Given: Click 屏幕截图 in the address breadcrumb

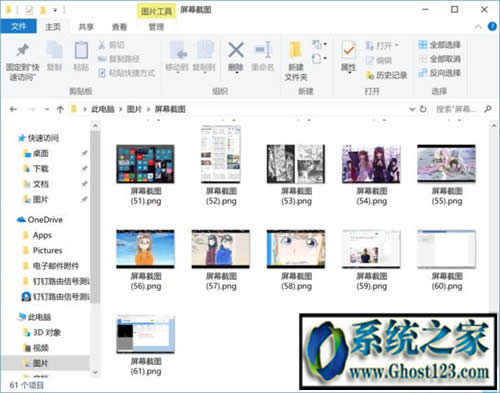Looking at the screenshot, I should click(x=170, y=109).
